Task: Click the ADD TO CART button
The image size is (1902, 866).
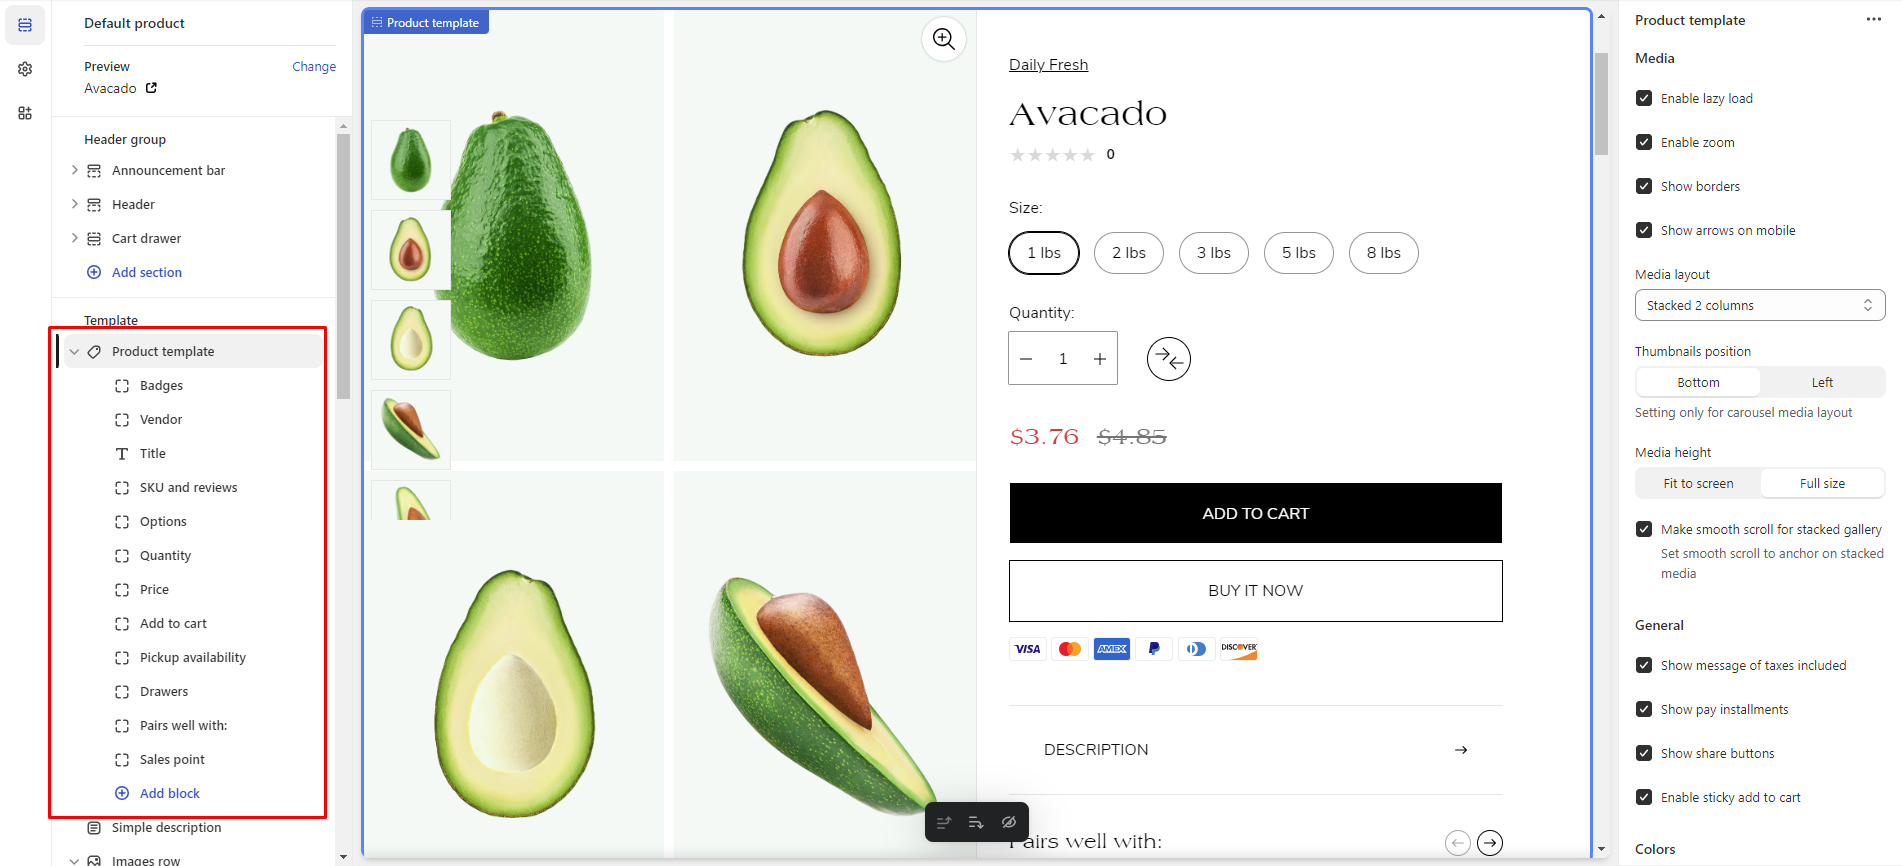Action: [1255, 513]
